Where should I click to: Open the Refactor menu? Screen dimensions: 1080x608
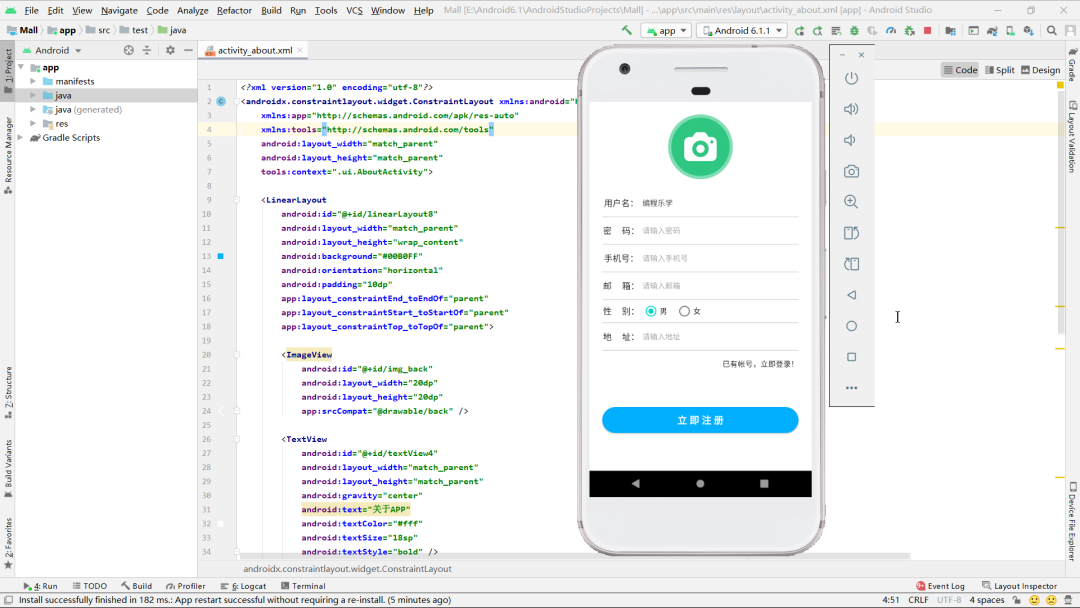(234, 10)
